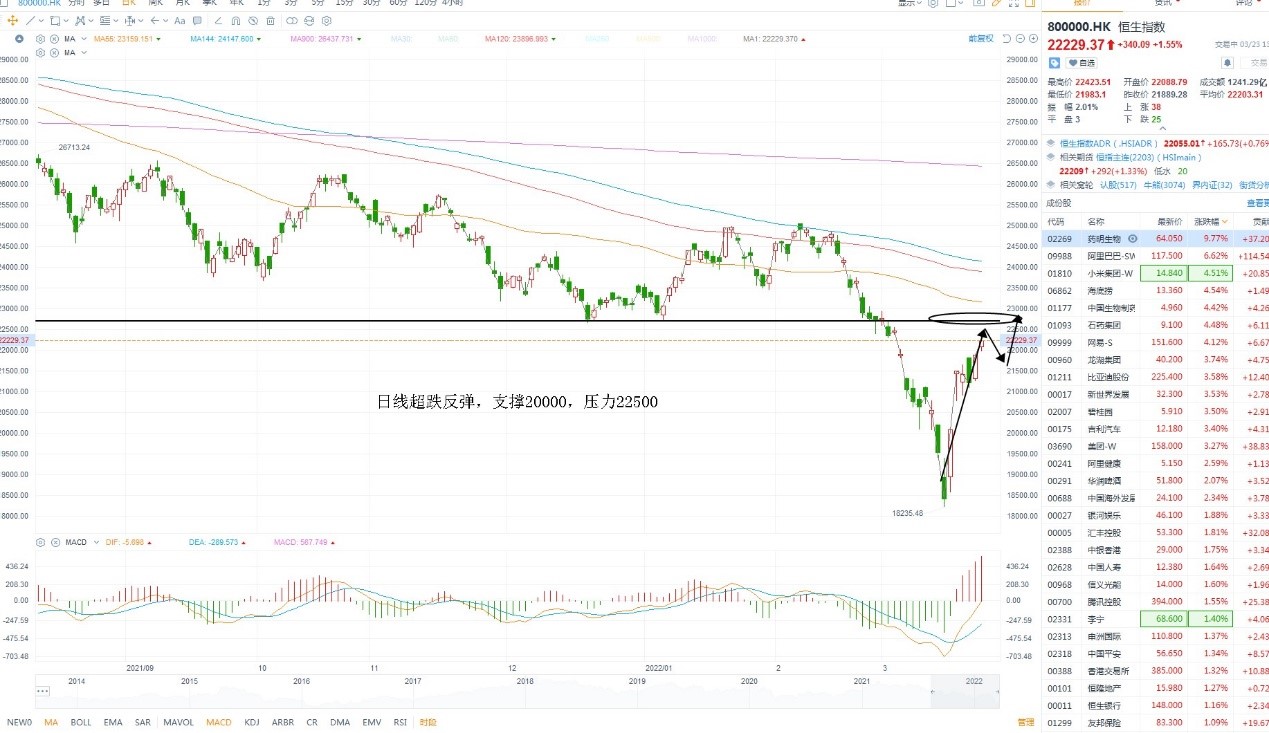The width and height of the screenshot is (1269, 733).
Task: Toggle the 时段 session indicator
Action: (428, 722)
